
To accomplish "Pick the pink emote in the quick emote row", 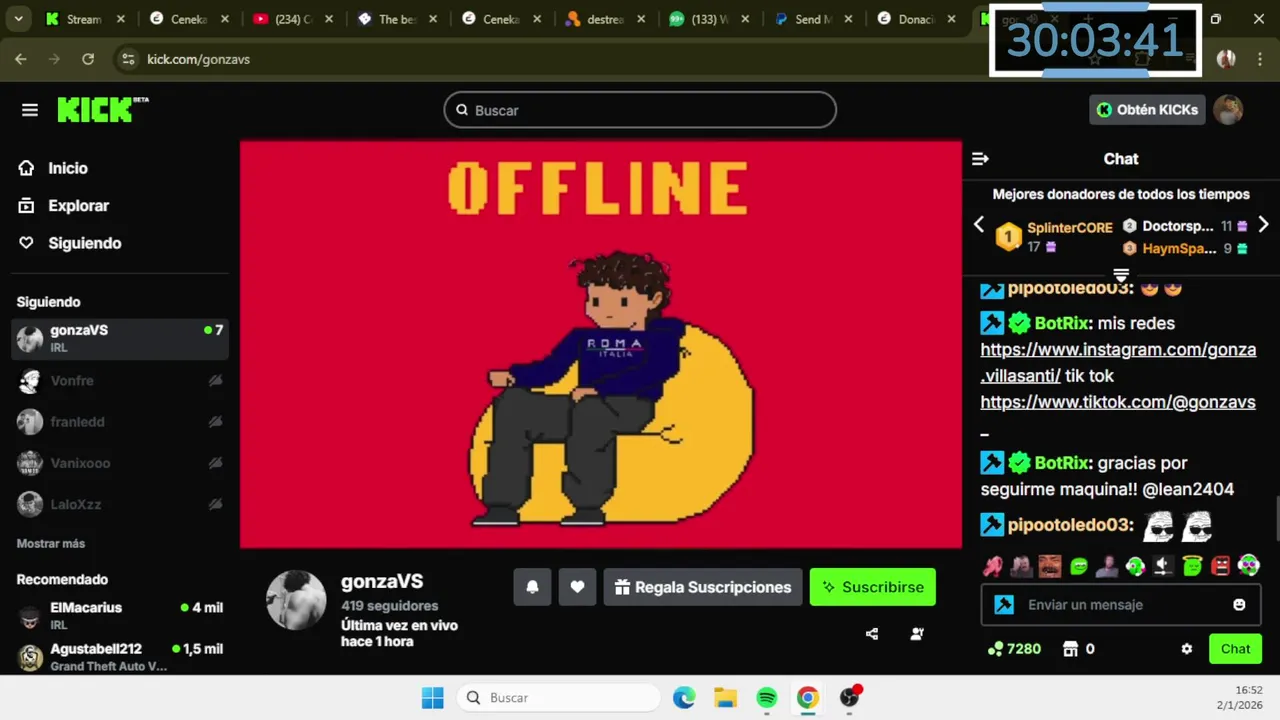I will 992,566.
